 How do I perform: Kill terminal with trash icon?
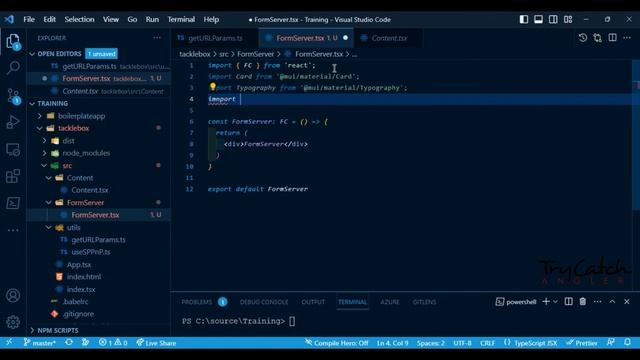point(583,302)
